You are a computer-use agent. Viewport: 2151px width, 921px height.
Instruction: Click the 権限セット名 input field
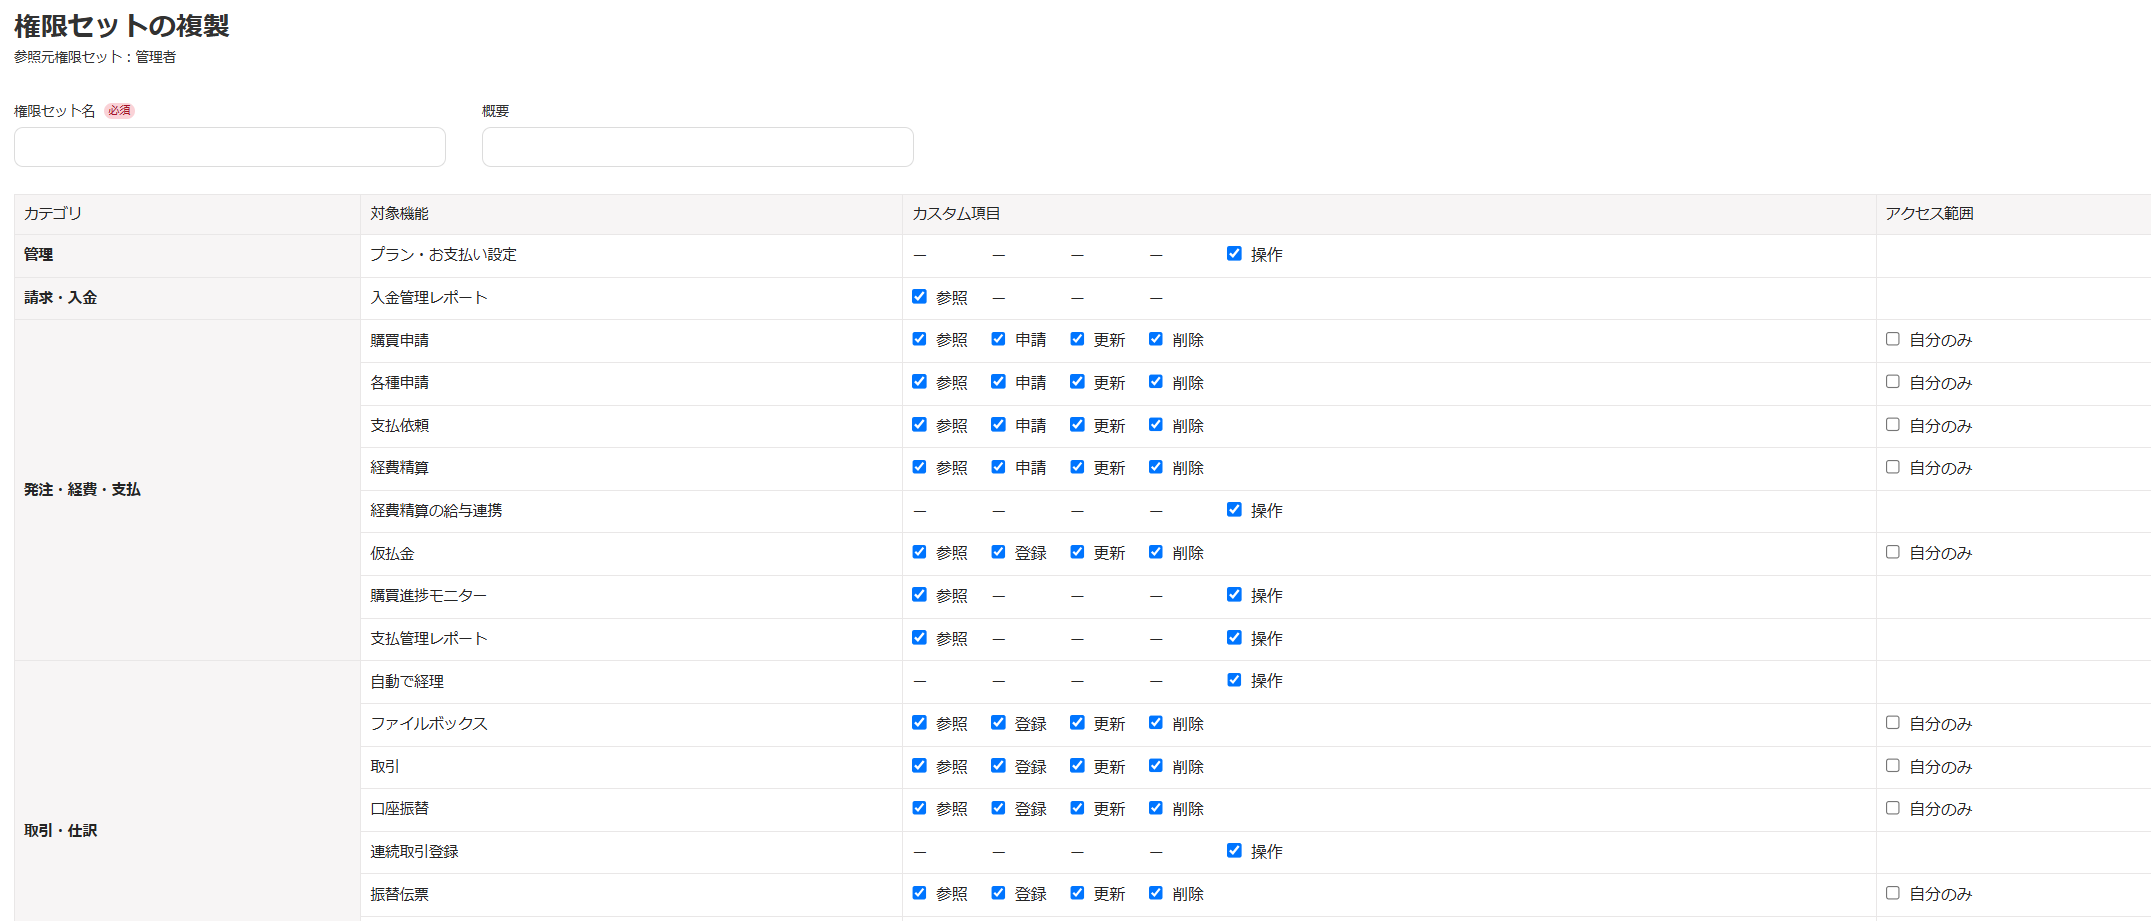pyautogui.click(x=230, y=147)
